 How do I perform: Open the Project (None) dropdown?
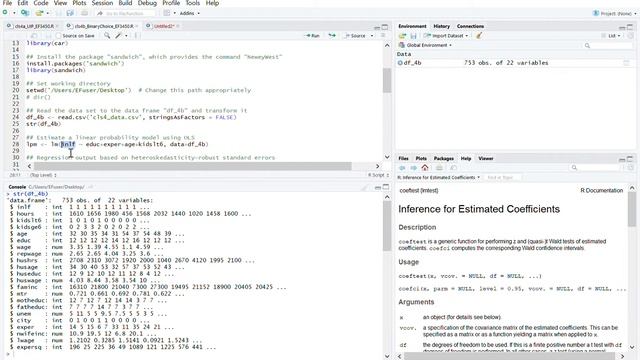tap(615, 13)
